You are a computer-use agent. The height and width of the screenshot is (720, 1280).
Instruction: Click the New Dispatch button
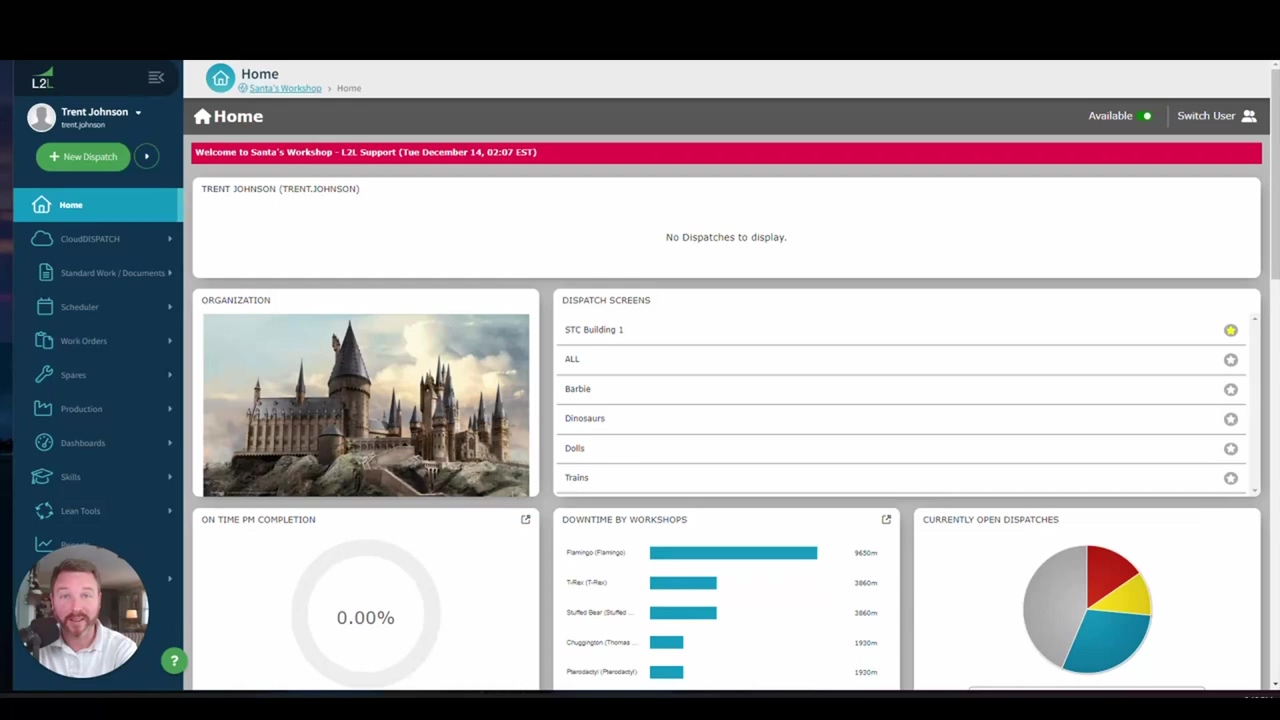[83, 157]
